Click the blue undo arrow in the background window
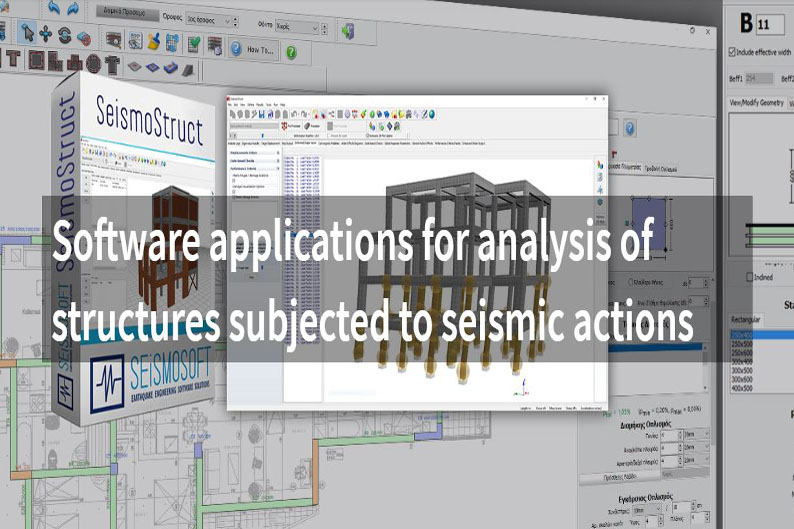The height and width of the screenshot is (529, 794). 54,7
